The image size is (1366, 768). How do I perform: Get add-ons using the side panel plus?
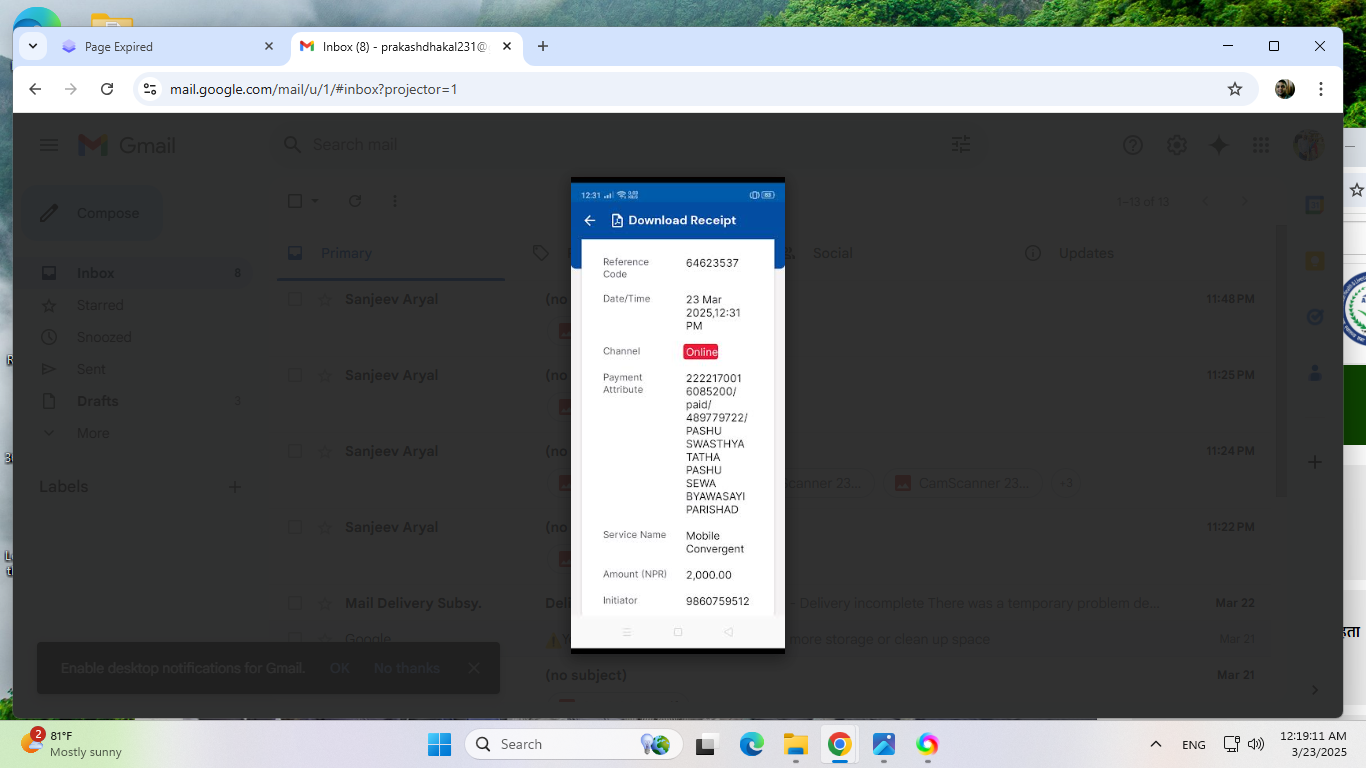point(1315,462)
